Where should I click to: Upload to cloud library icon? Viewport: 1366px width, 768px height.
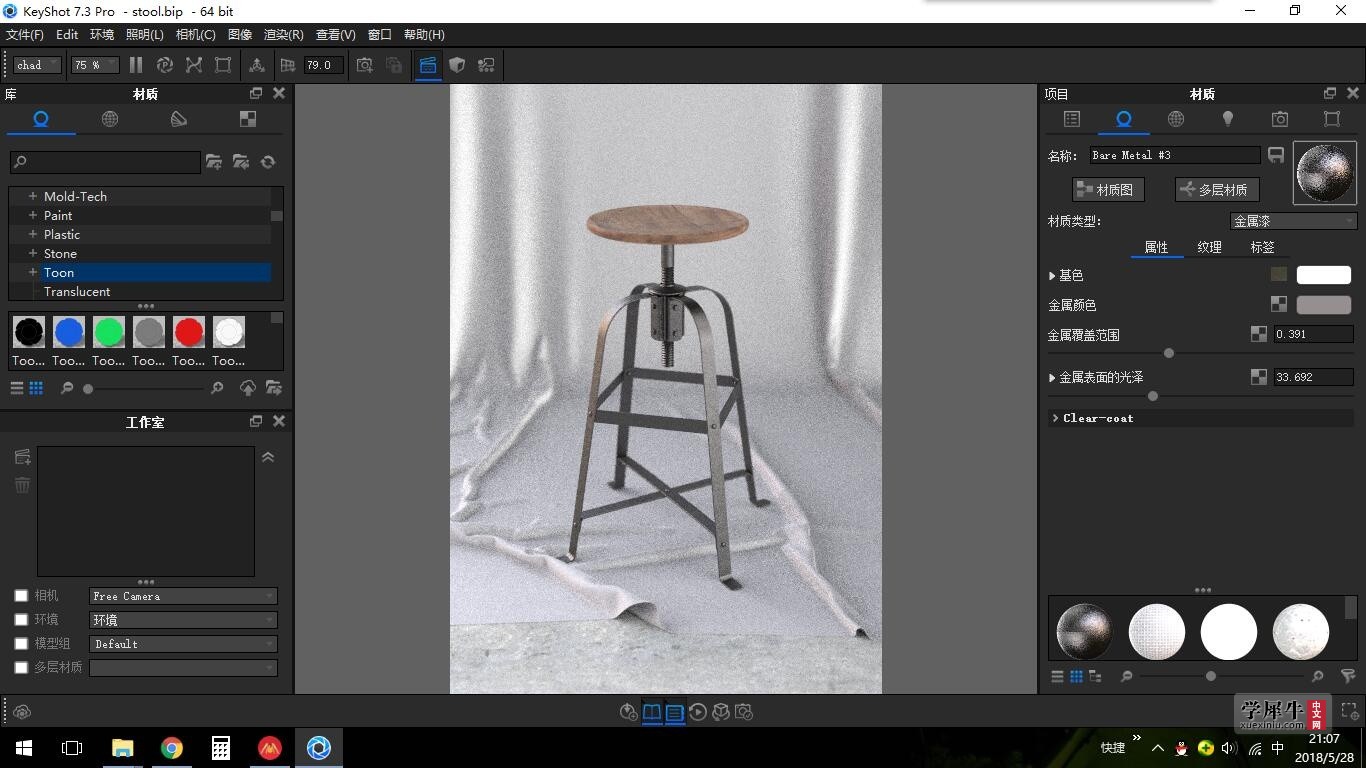click(248, 388)
